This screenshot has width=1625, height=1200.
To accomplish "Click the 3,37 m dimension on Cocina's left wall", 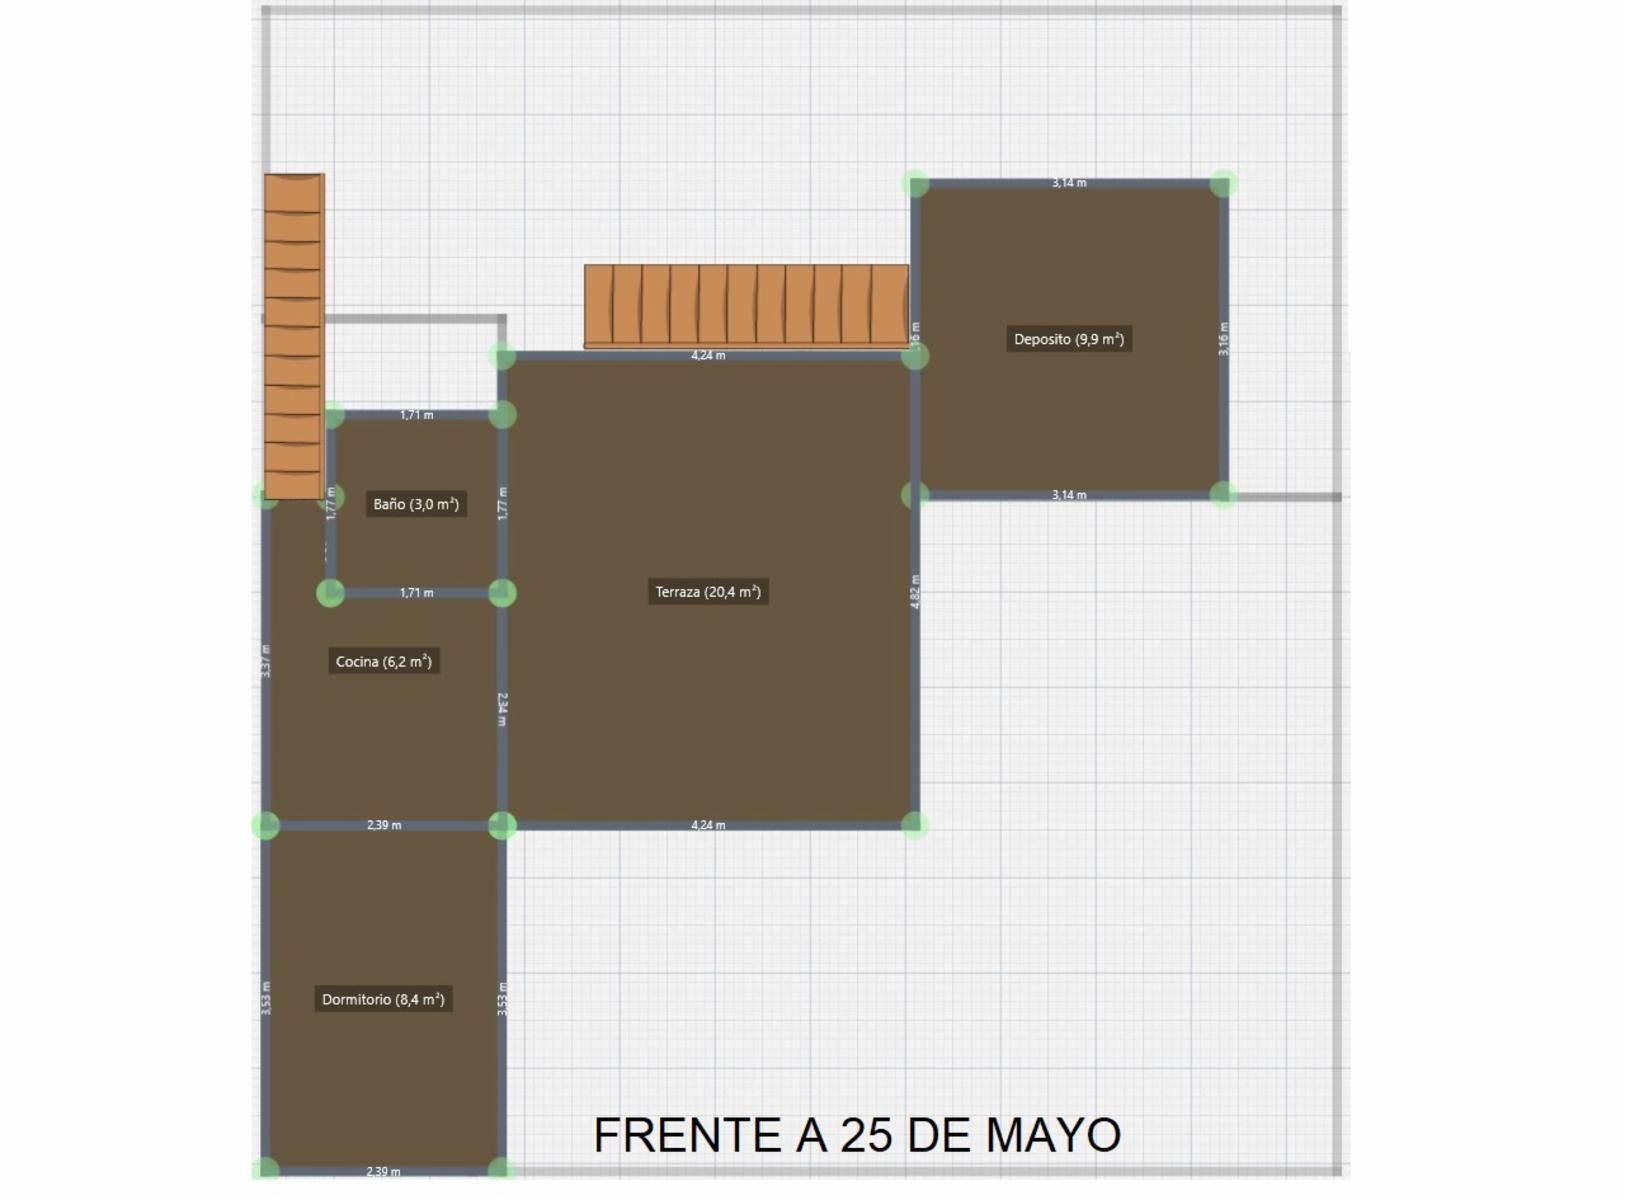I will pos(266,661).
